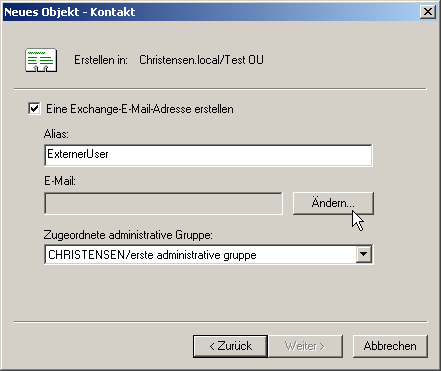Viewport: 441px width, 371px height.
Task: Click the 'Eine Exchange-E-Mail-Adresse erstellen' checkbox label
Action: click(140, 109)
